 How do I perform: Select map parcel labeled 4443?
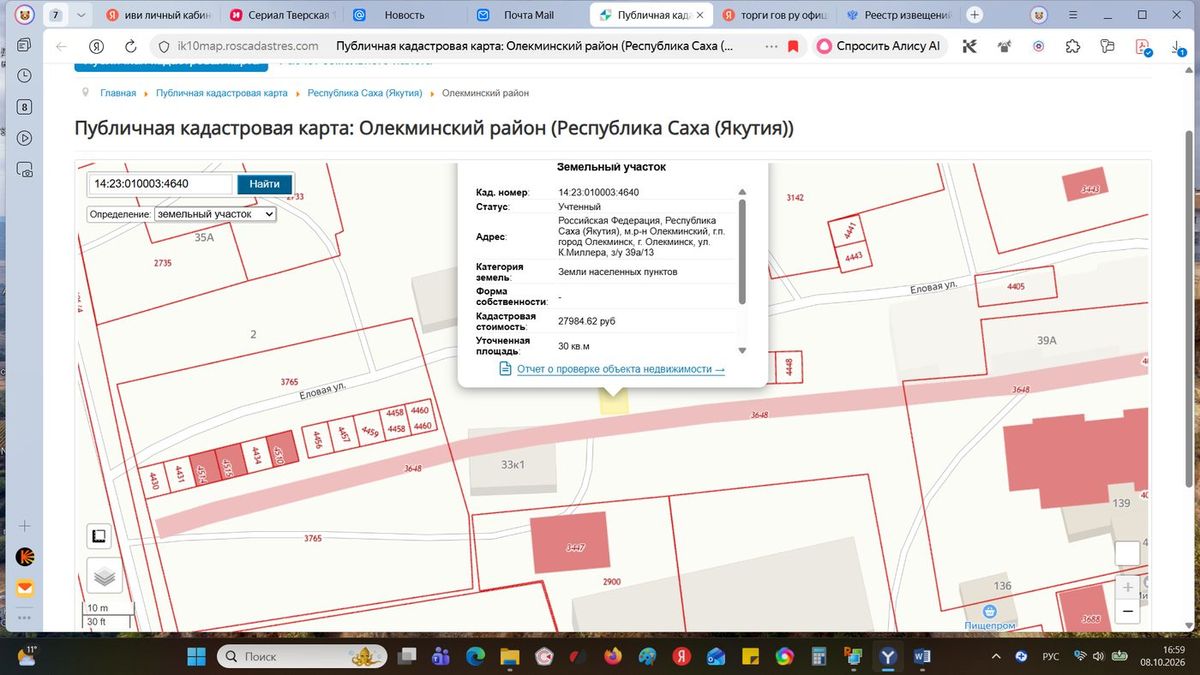(853, 257)
